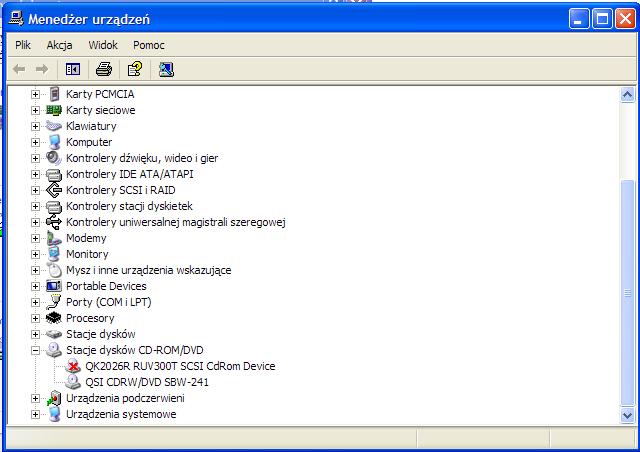Select the Stacje dysków label
640x452 pixels.
100,334
